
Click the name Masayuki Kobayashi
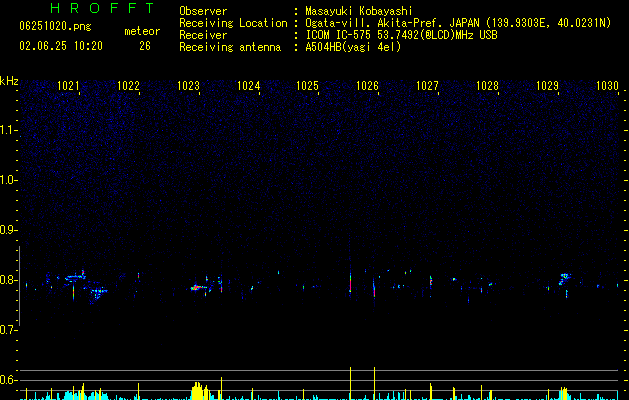(x=358, y=11)
